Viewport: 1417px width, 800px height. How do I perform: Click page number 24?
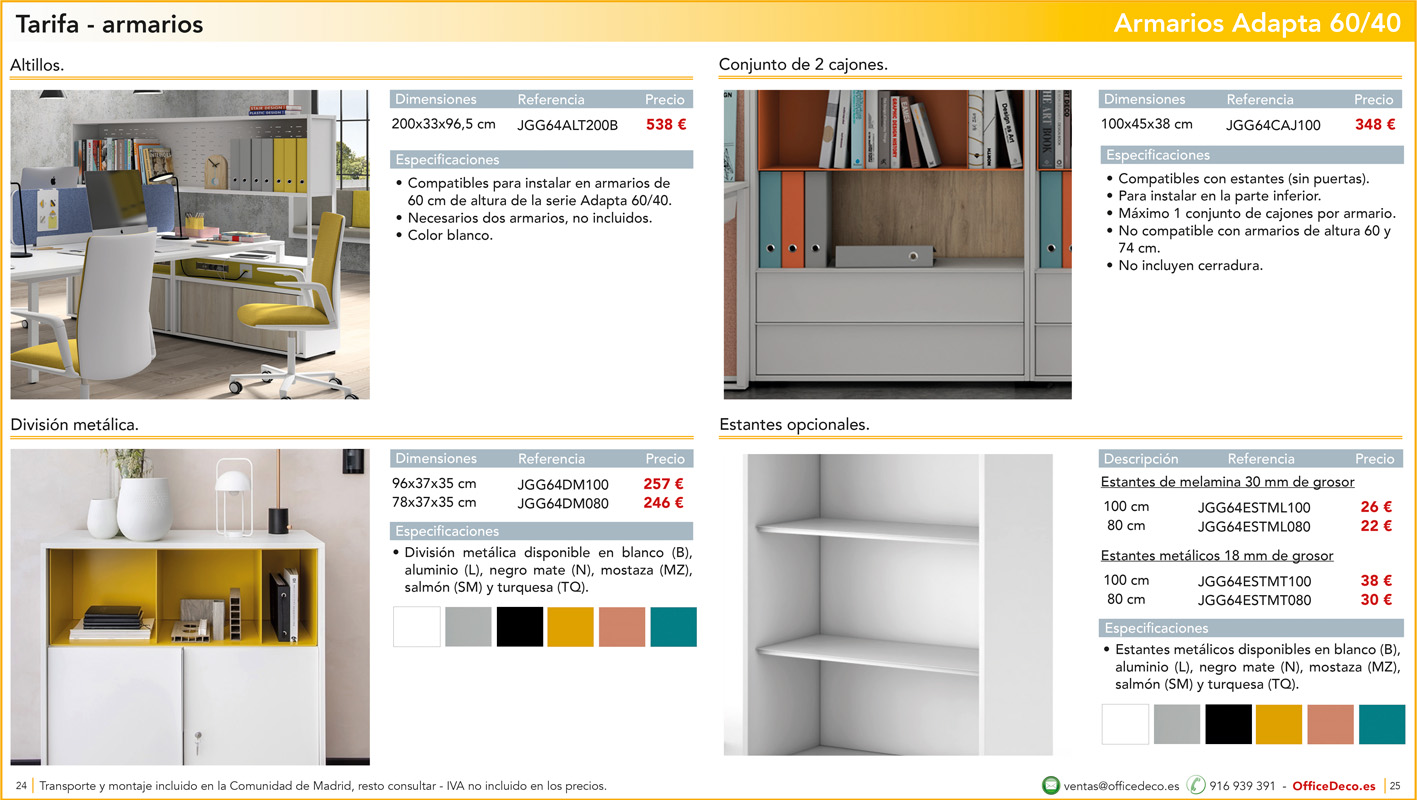point(21,786)
